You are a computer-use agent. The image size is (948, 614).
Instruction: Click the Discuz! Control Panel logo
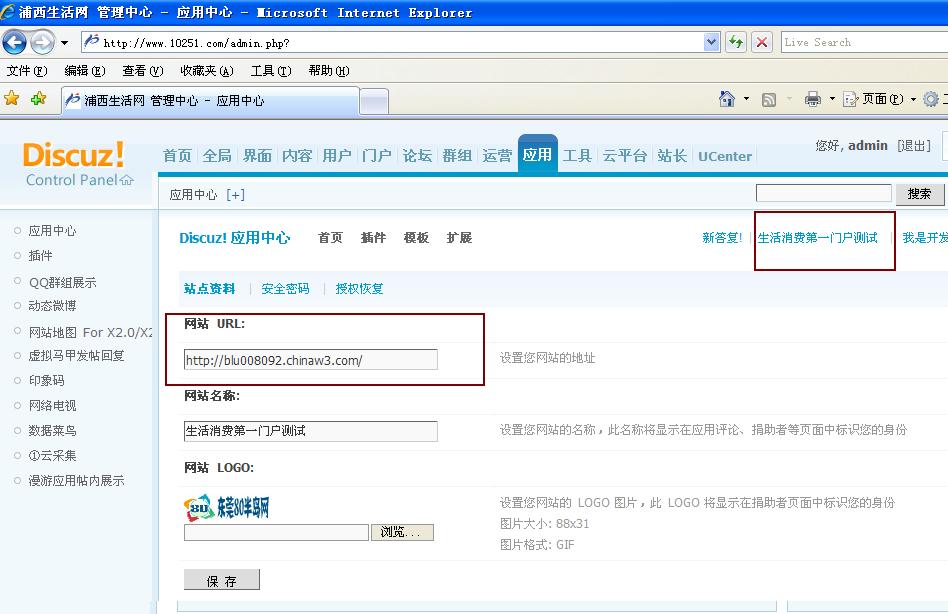pyautogui.click(x=77, y=164)
